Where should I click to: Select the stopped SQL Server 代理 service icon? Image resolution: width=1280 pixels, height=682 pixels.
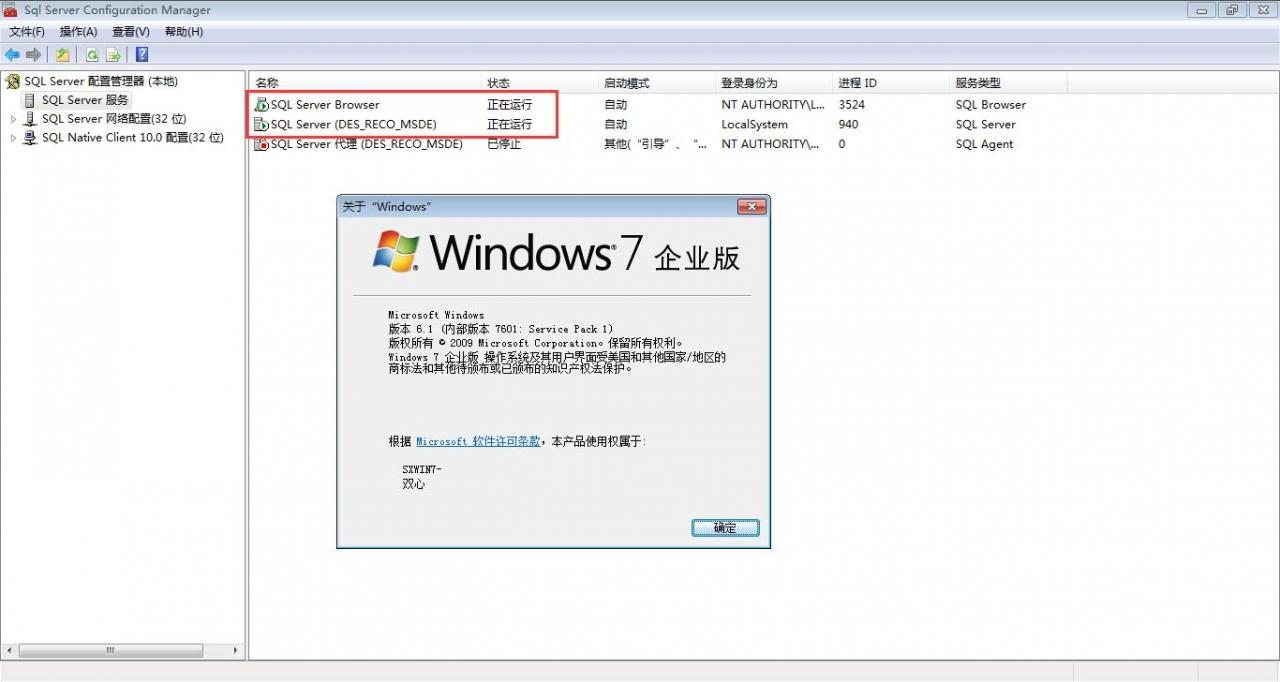[262, 144]
